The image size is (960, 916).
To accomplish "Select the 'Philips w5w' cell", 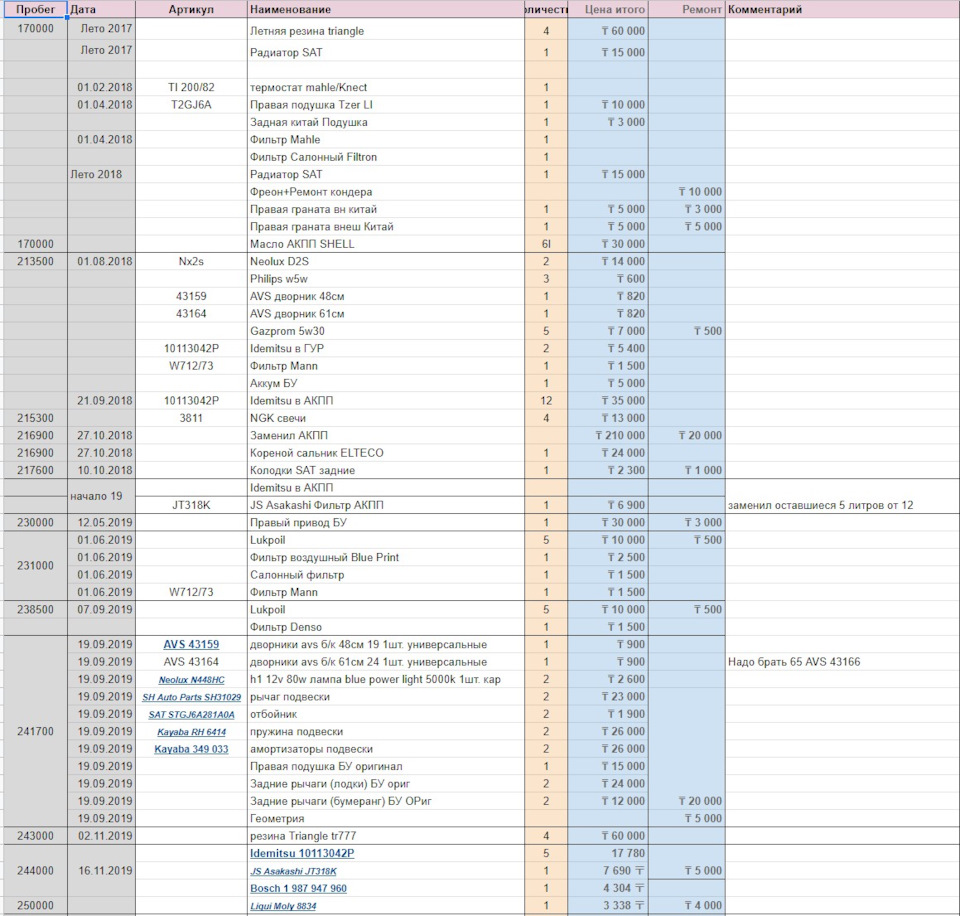I will (x=386, y=279).
